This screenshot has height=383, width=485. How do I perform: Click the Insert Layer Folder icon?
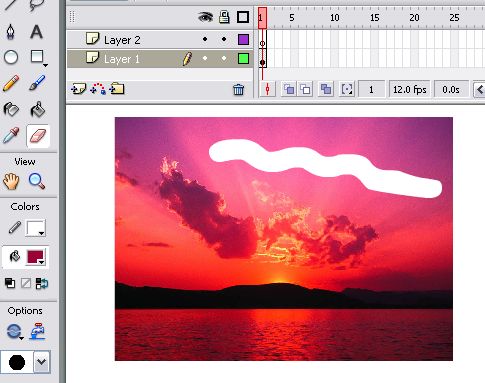(117, 89)
